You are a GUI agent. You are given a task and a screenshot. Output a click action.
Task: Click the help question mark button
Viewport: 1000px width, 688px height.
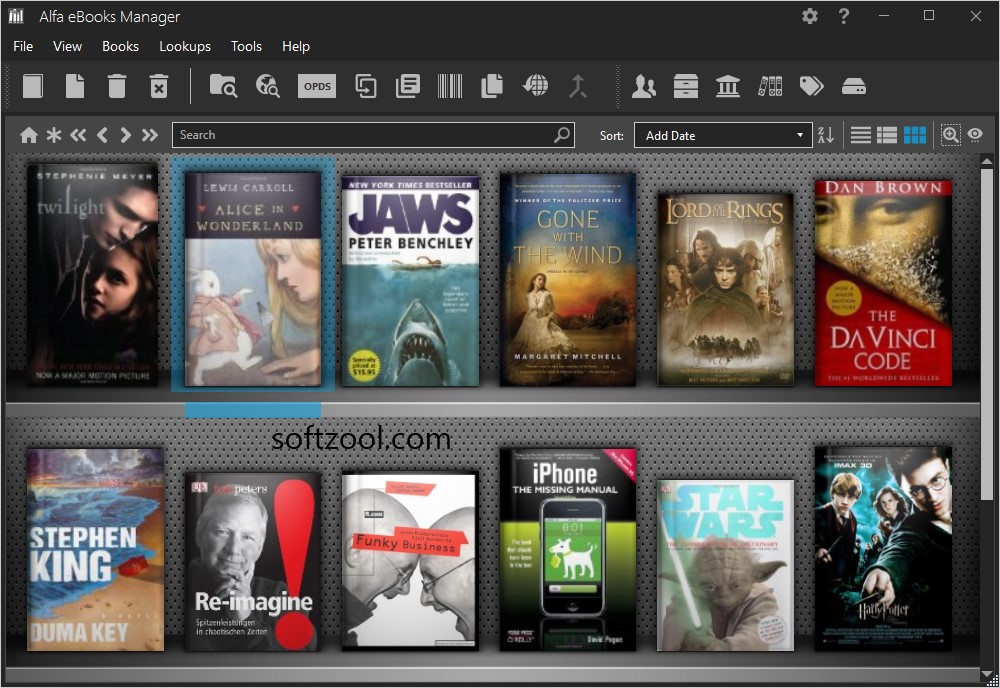click(843, 16)
